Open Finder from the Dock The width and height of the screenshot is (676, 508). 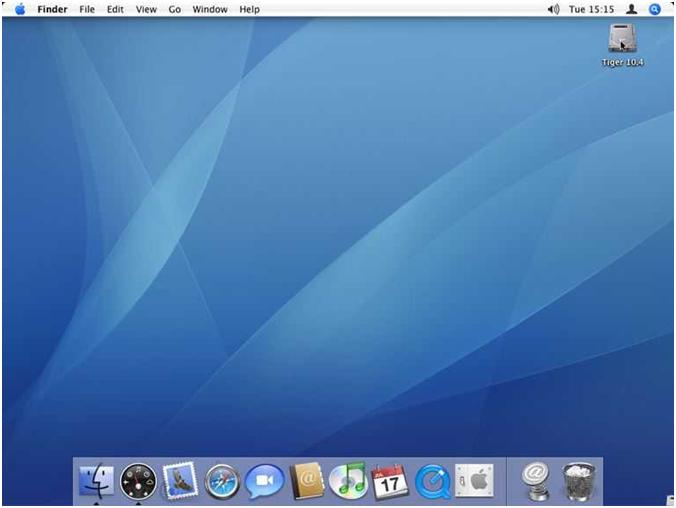96,481
